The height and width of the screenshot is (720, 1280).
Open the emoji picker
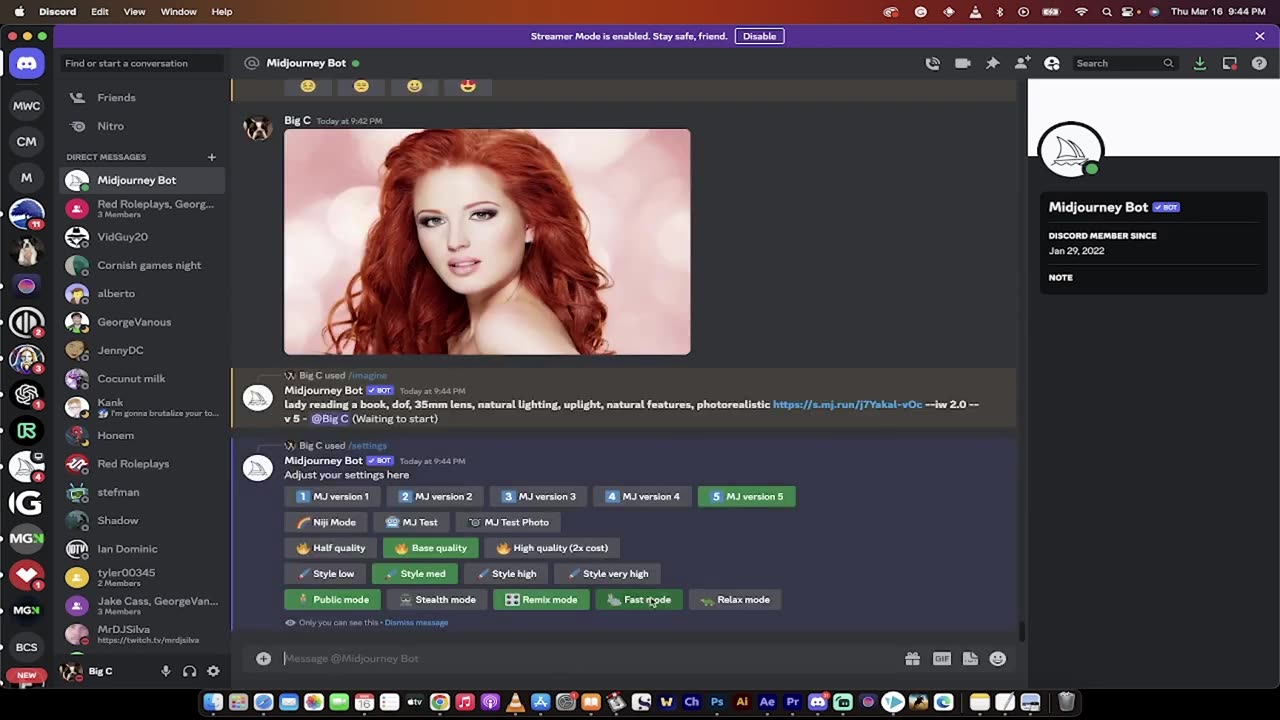(997, 658)
